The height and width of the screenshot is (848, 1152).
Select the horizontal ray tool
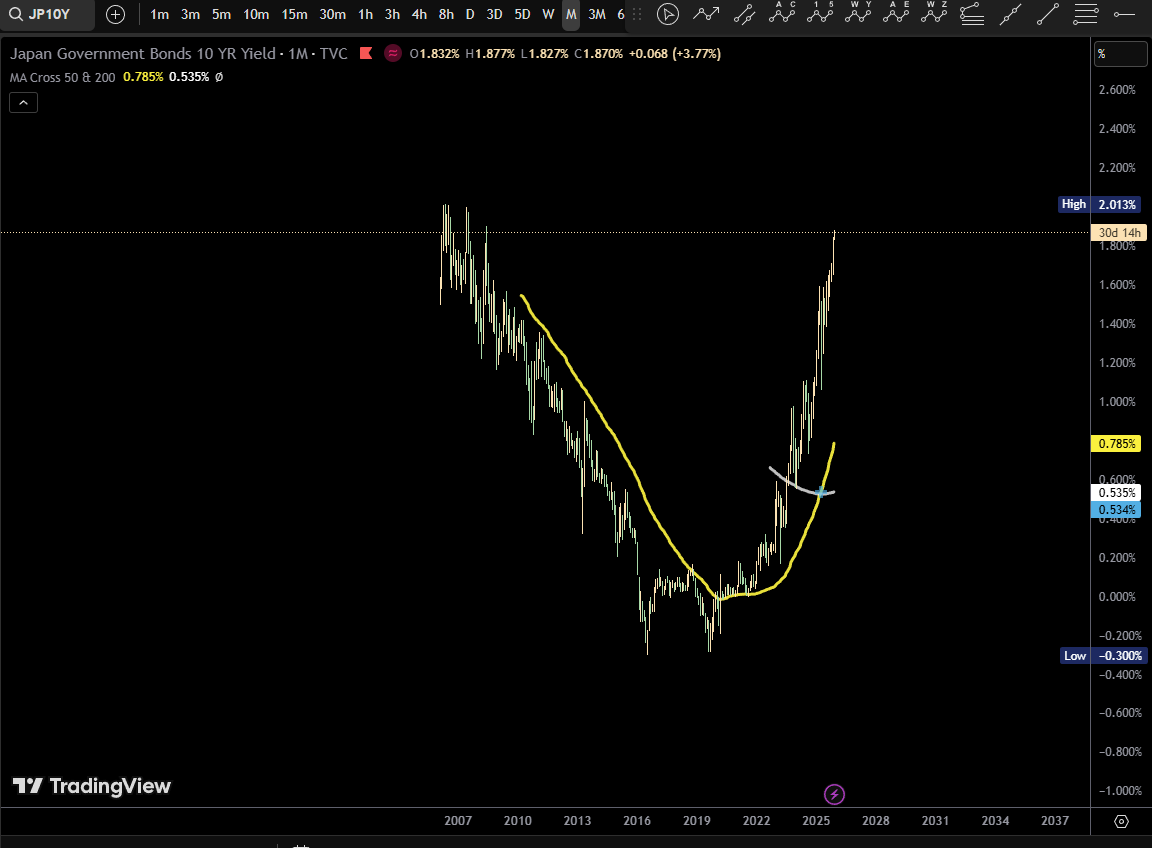(x=1124, y=14)
